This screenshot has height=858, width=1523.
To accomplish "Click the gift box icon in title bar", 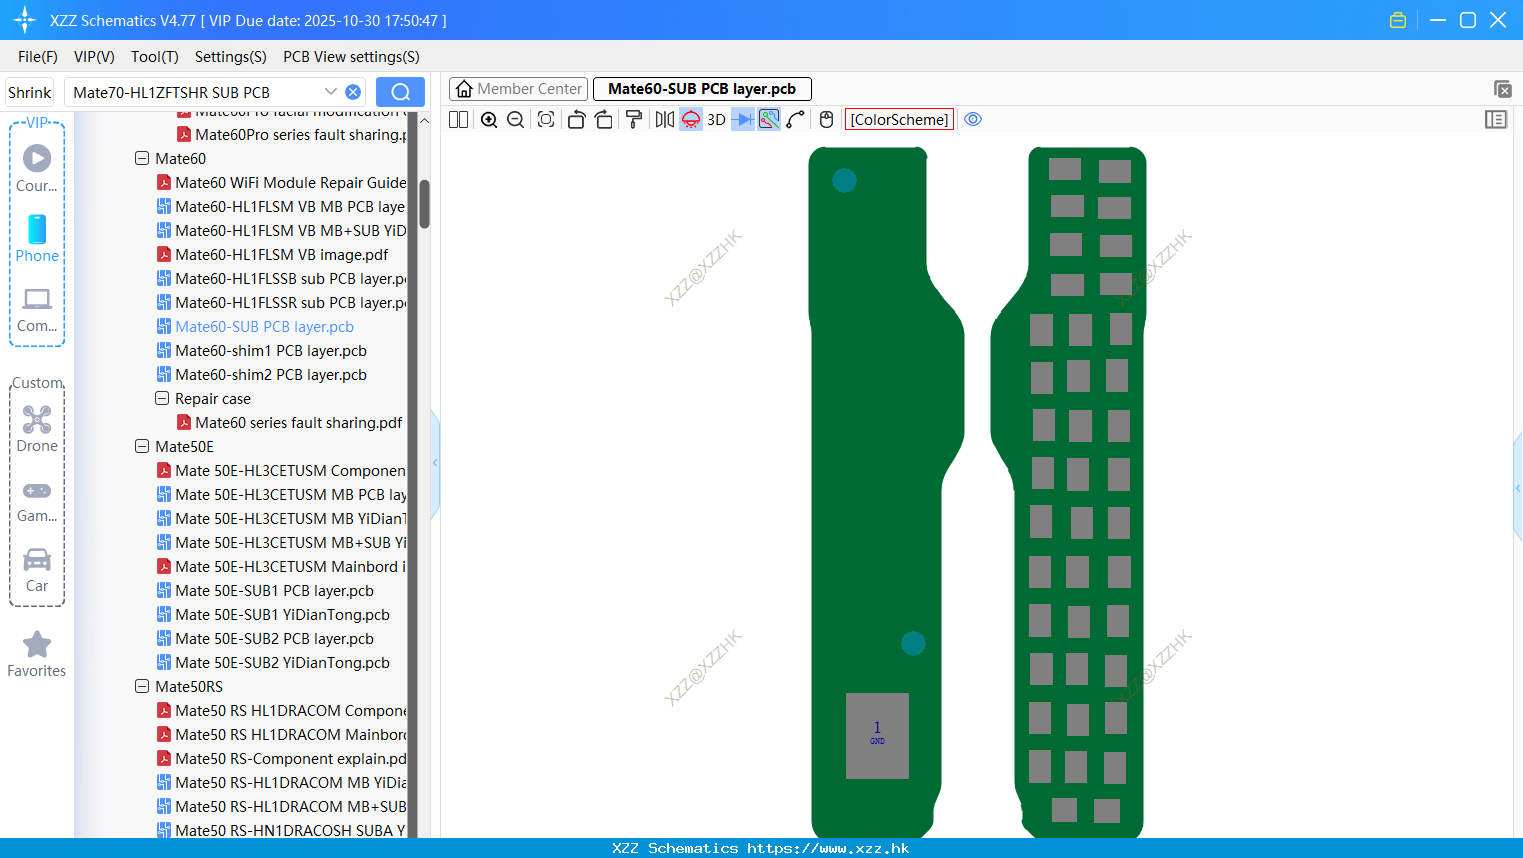I will coord(1398,20).
